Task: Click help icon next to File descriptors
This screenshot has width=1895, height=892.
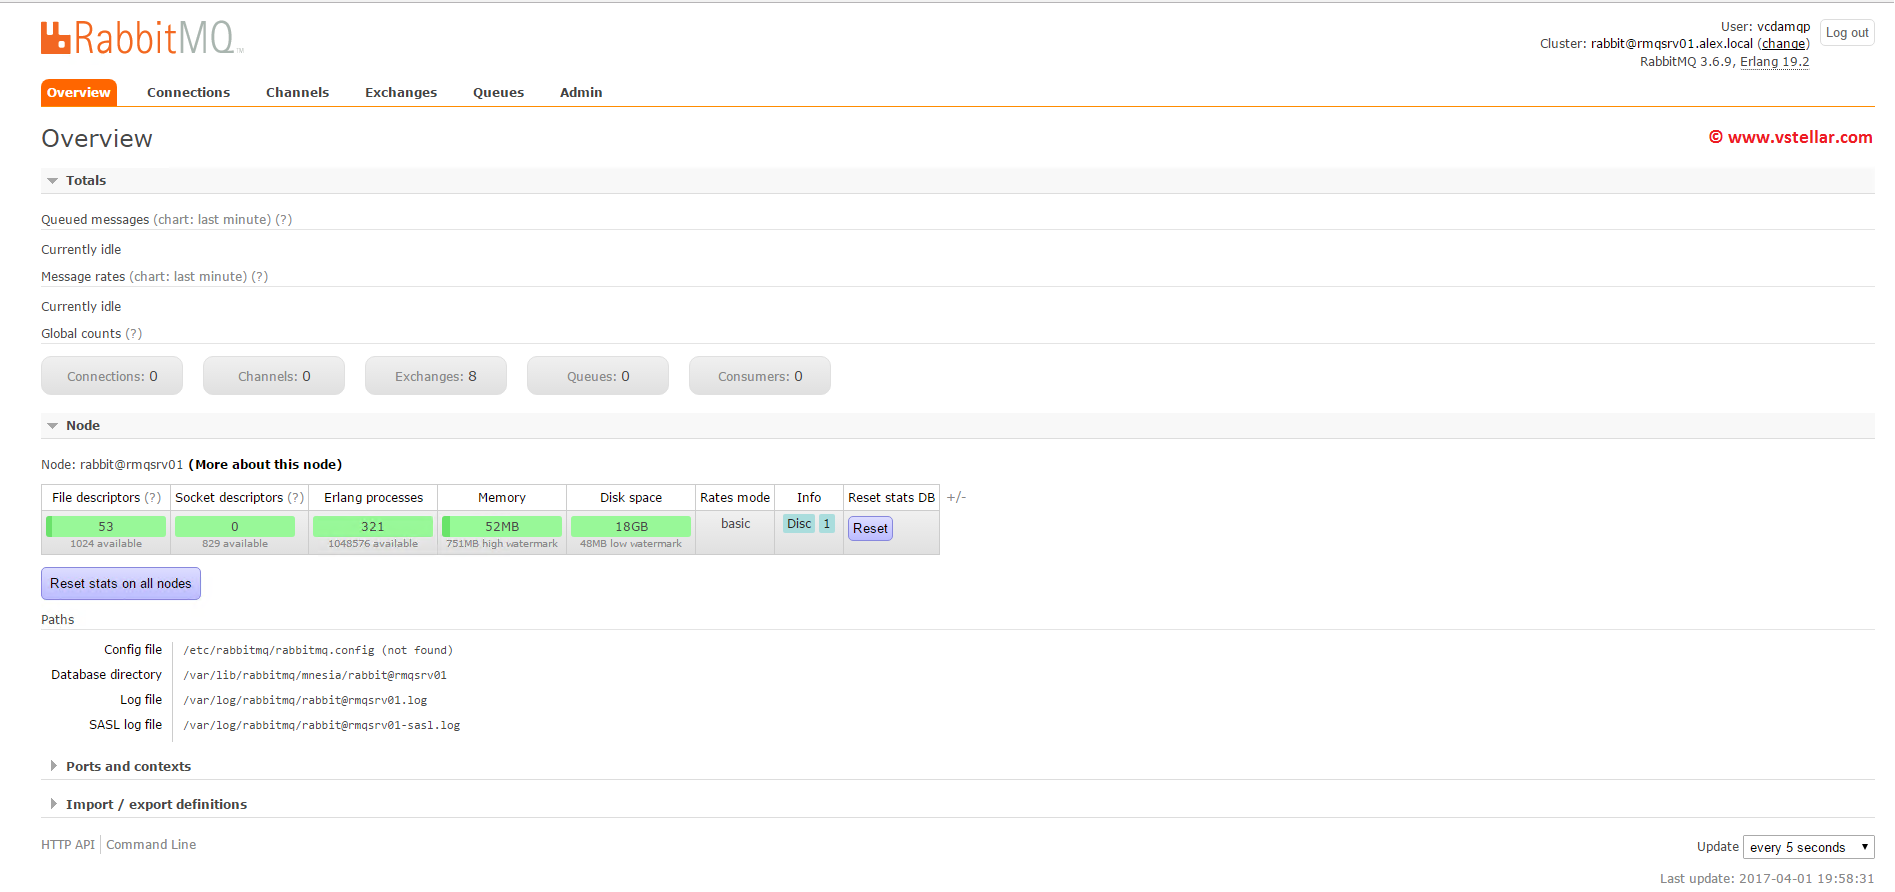Action: coord(152,498)
